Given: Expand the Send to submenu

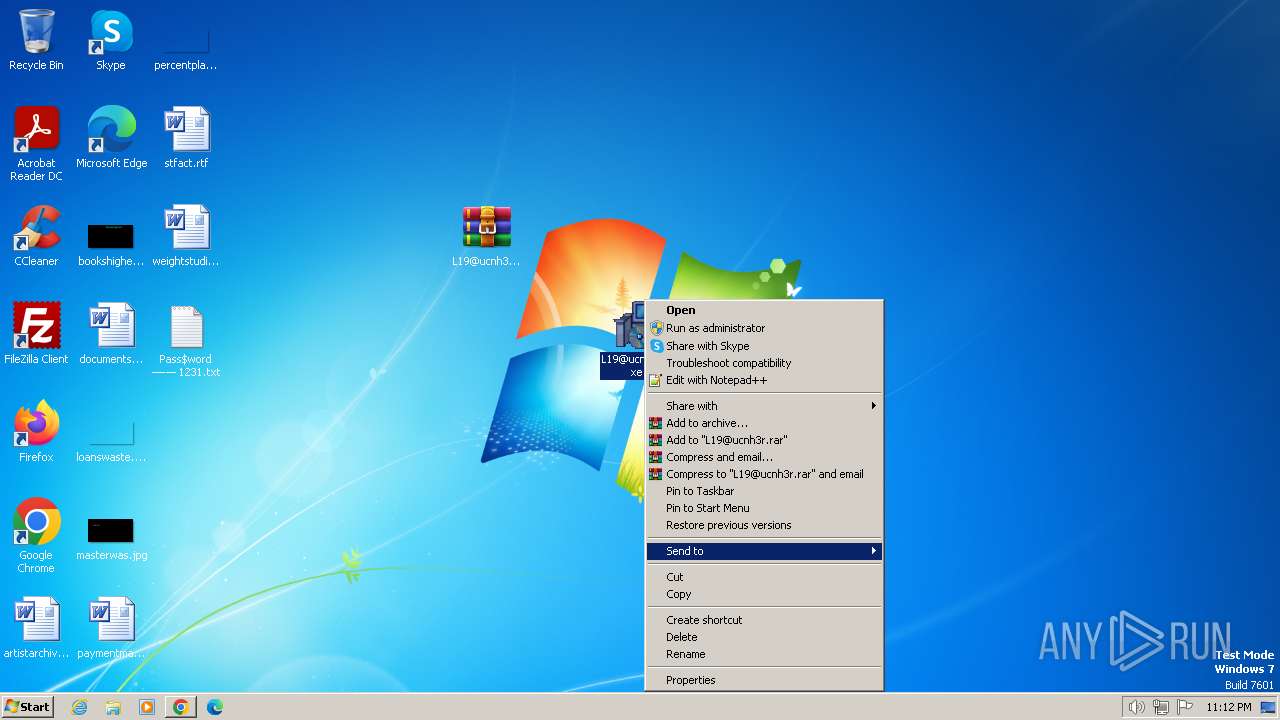Looking at the screenshot, I should pos(764,551).
